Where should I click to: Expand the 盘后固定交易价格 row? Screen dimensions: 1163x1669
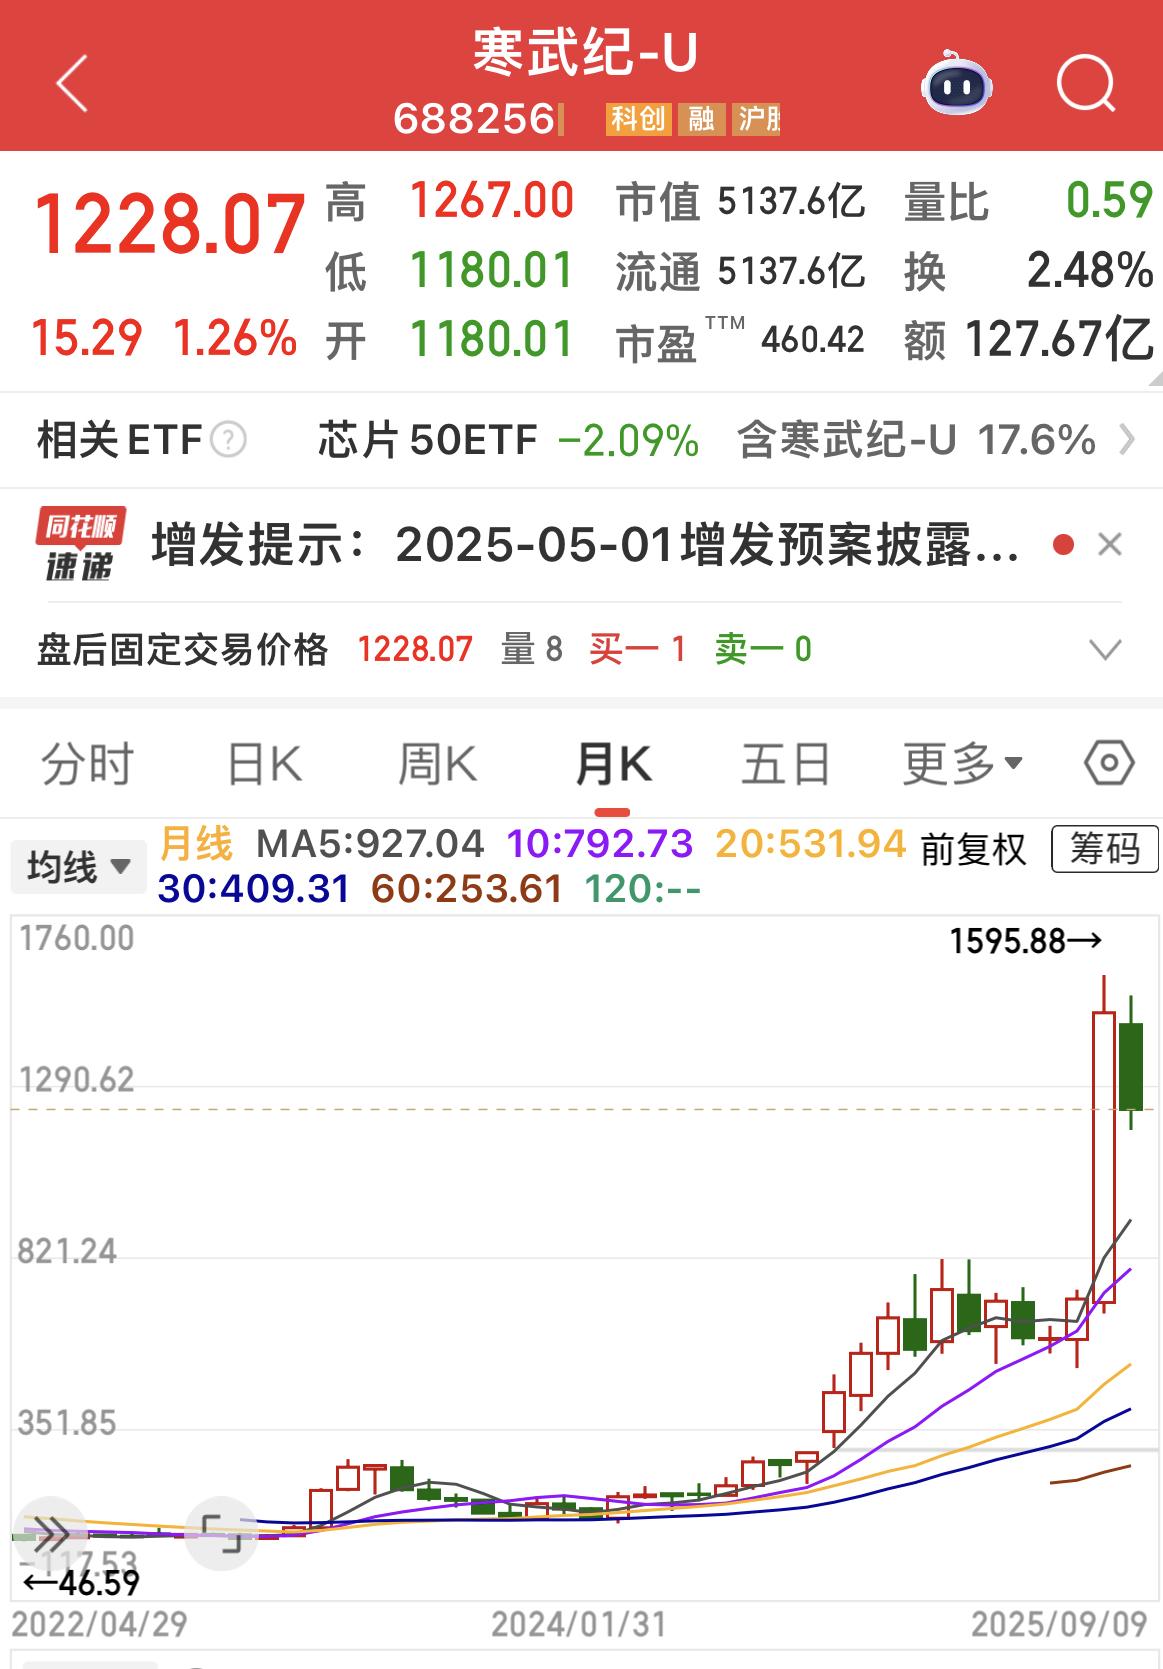[x=1105, y=651]
